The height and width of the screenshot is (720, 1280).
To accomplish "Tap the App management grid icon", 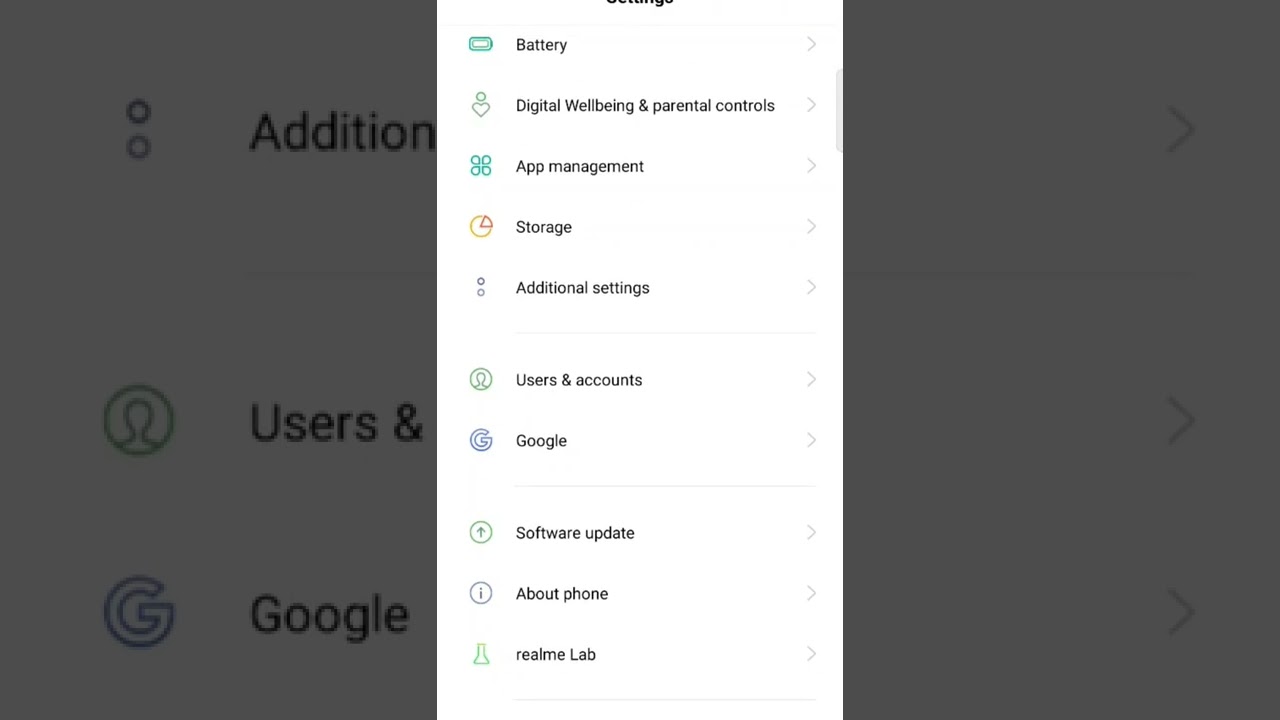I will click(x=481, y=166).
